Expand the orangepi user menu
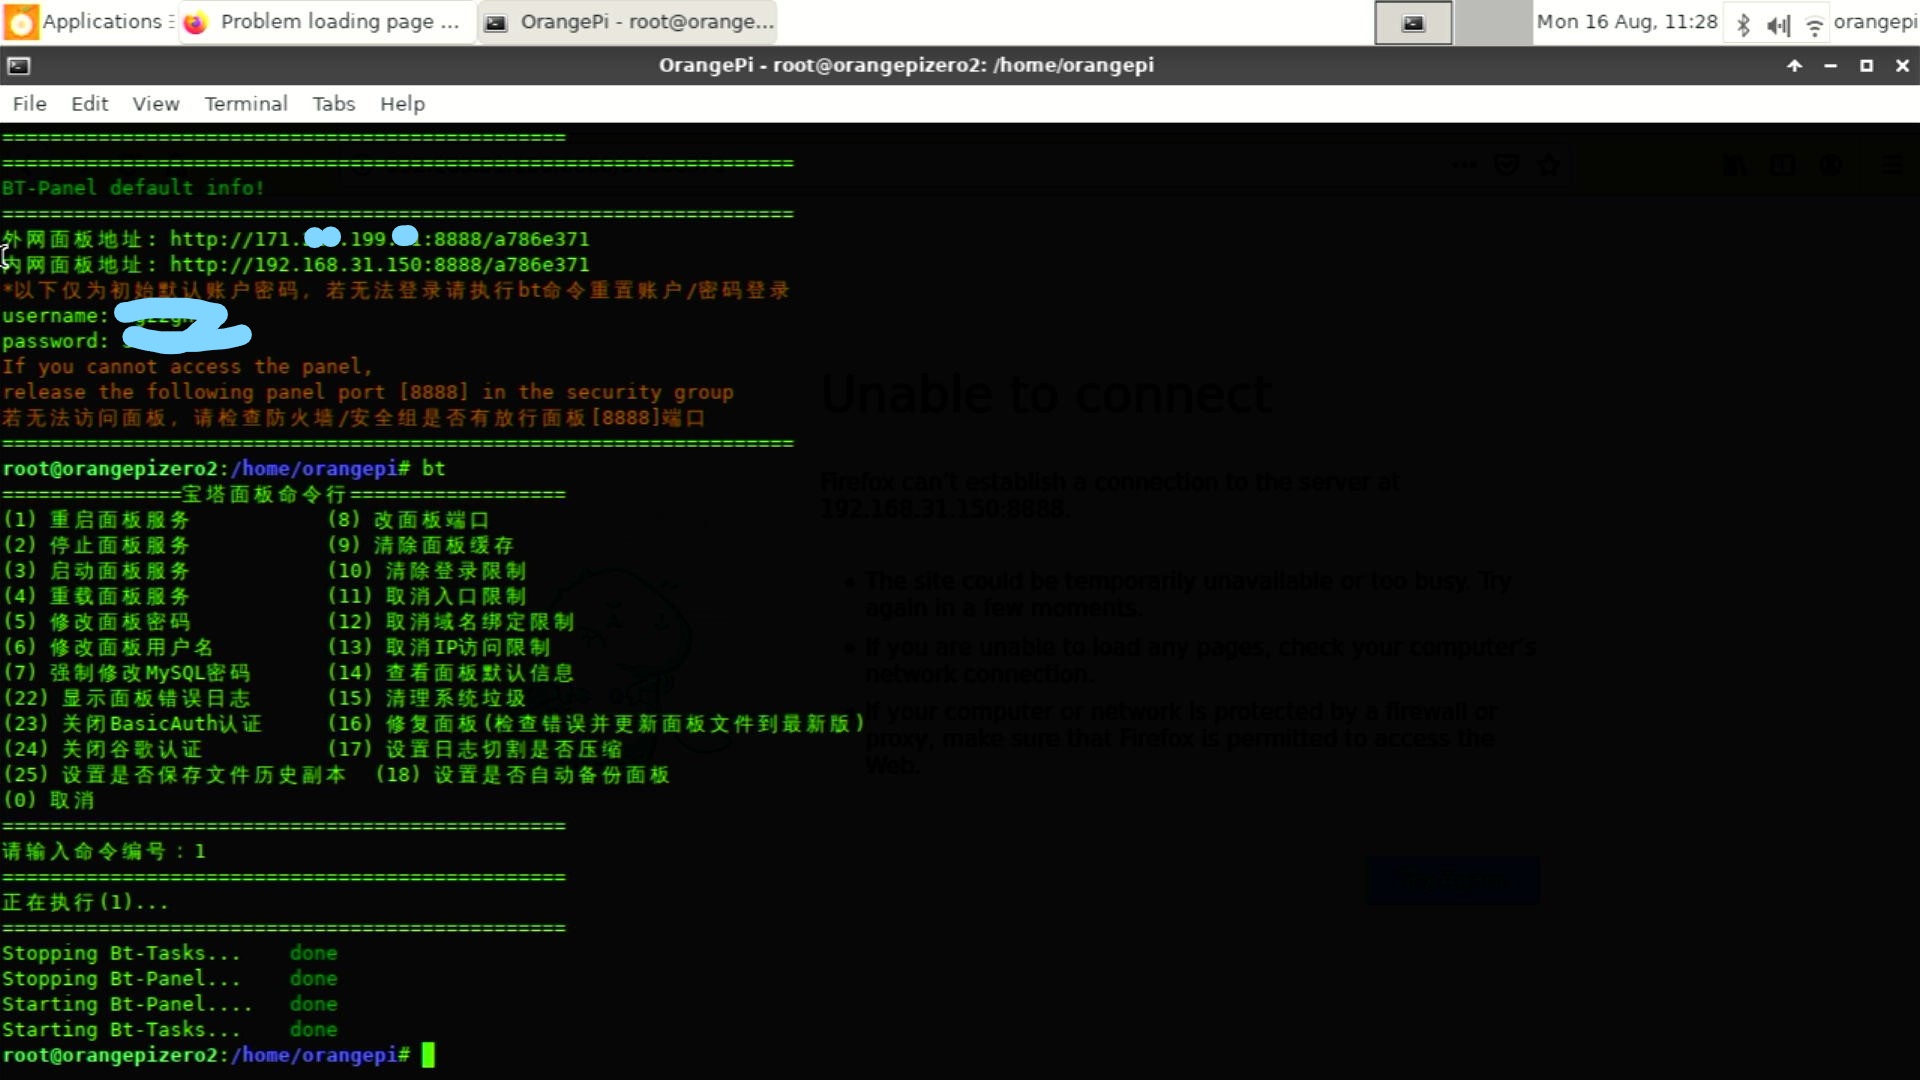 [x=1875, y=22]
